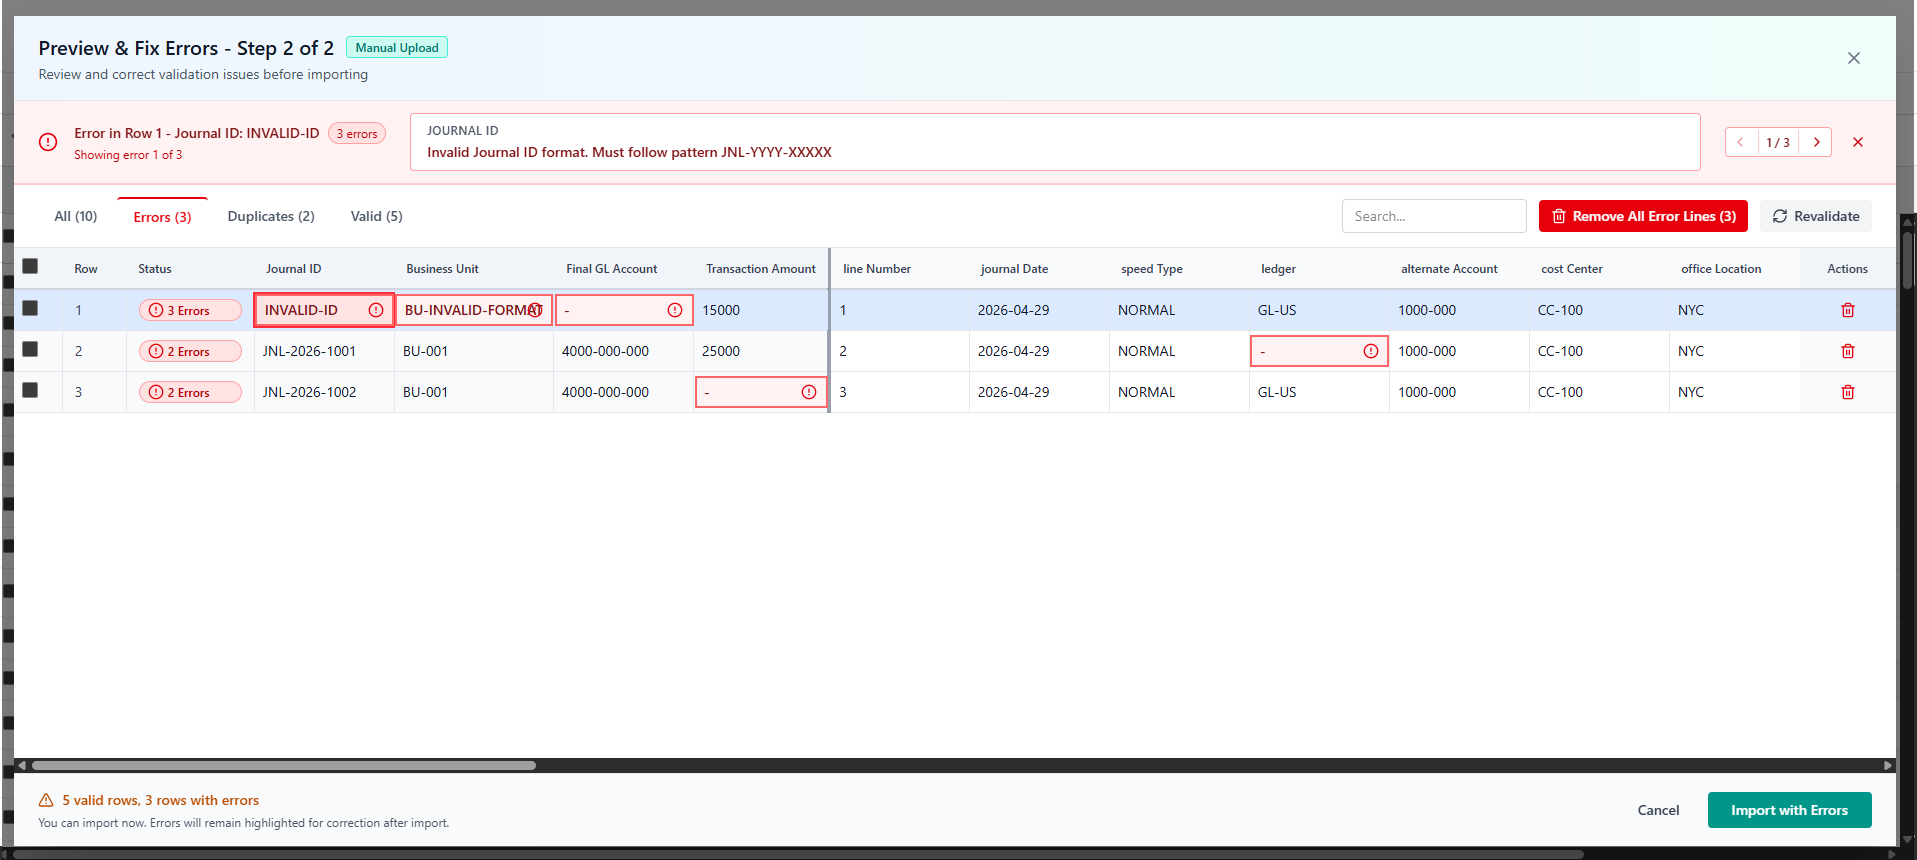The width and height of the screenshot is (1917, 860).
Task: Click the error icon in INVALID-ID cell
Action: pos(376,310)
